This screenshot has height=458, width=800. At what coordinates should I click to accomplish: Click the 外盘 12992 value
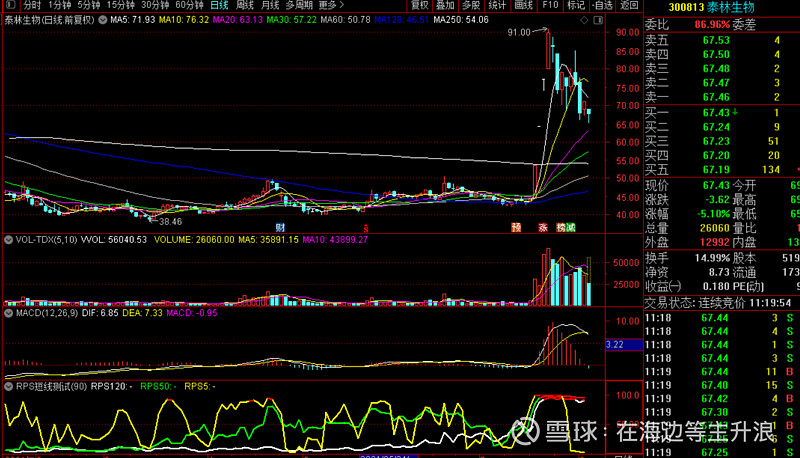pos(714,242)
